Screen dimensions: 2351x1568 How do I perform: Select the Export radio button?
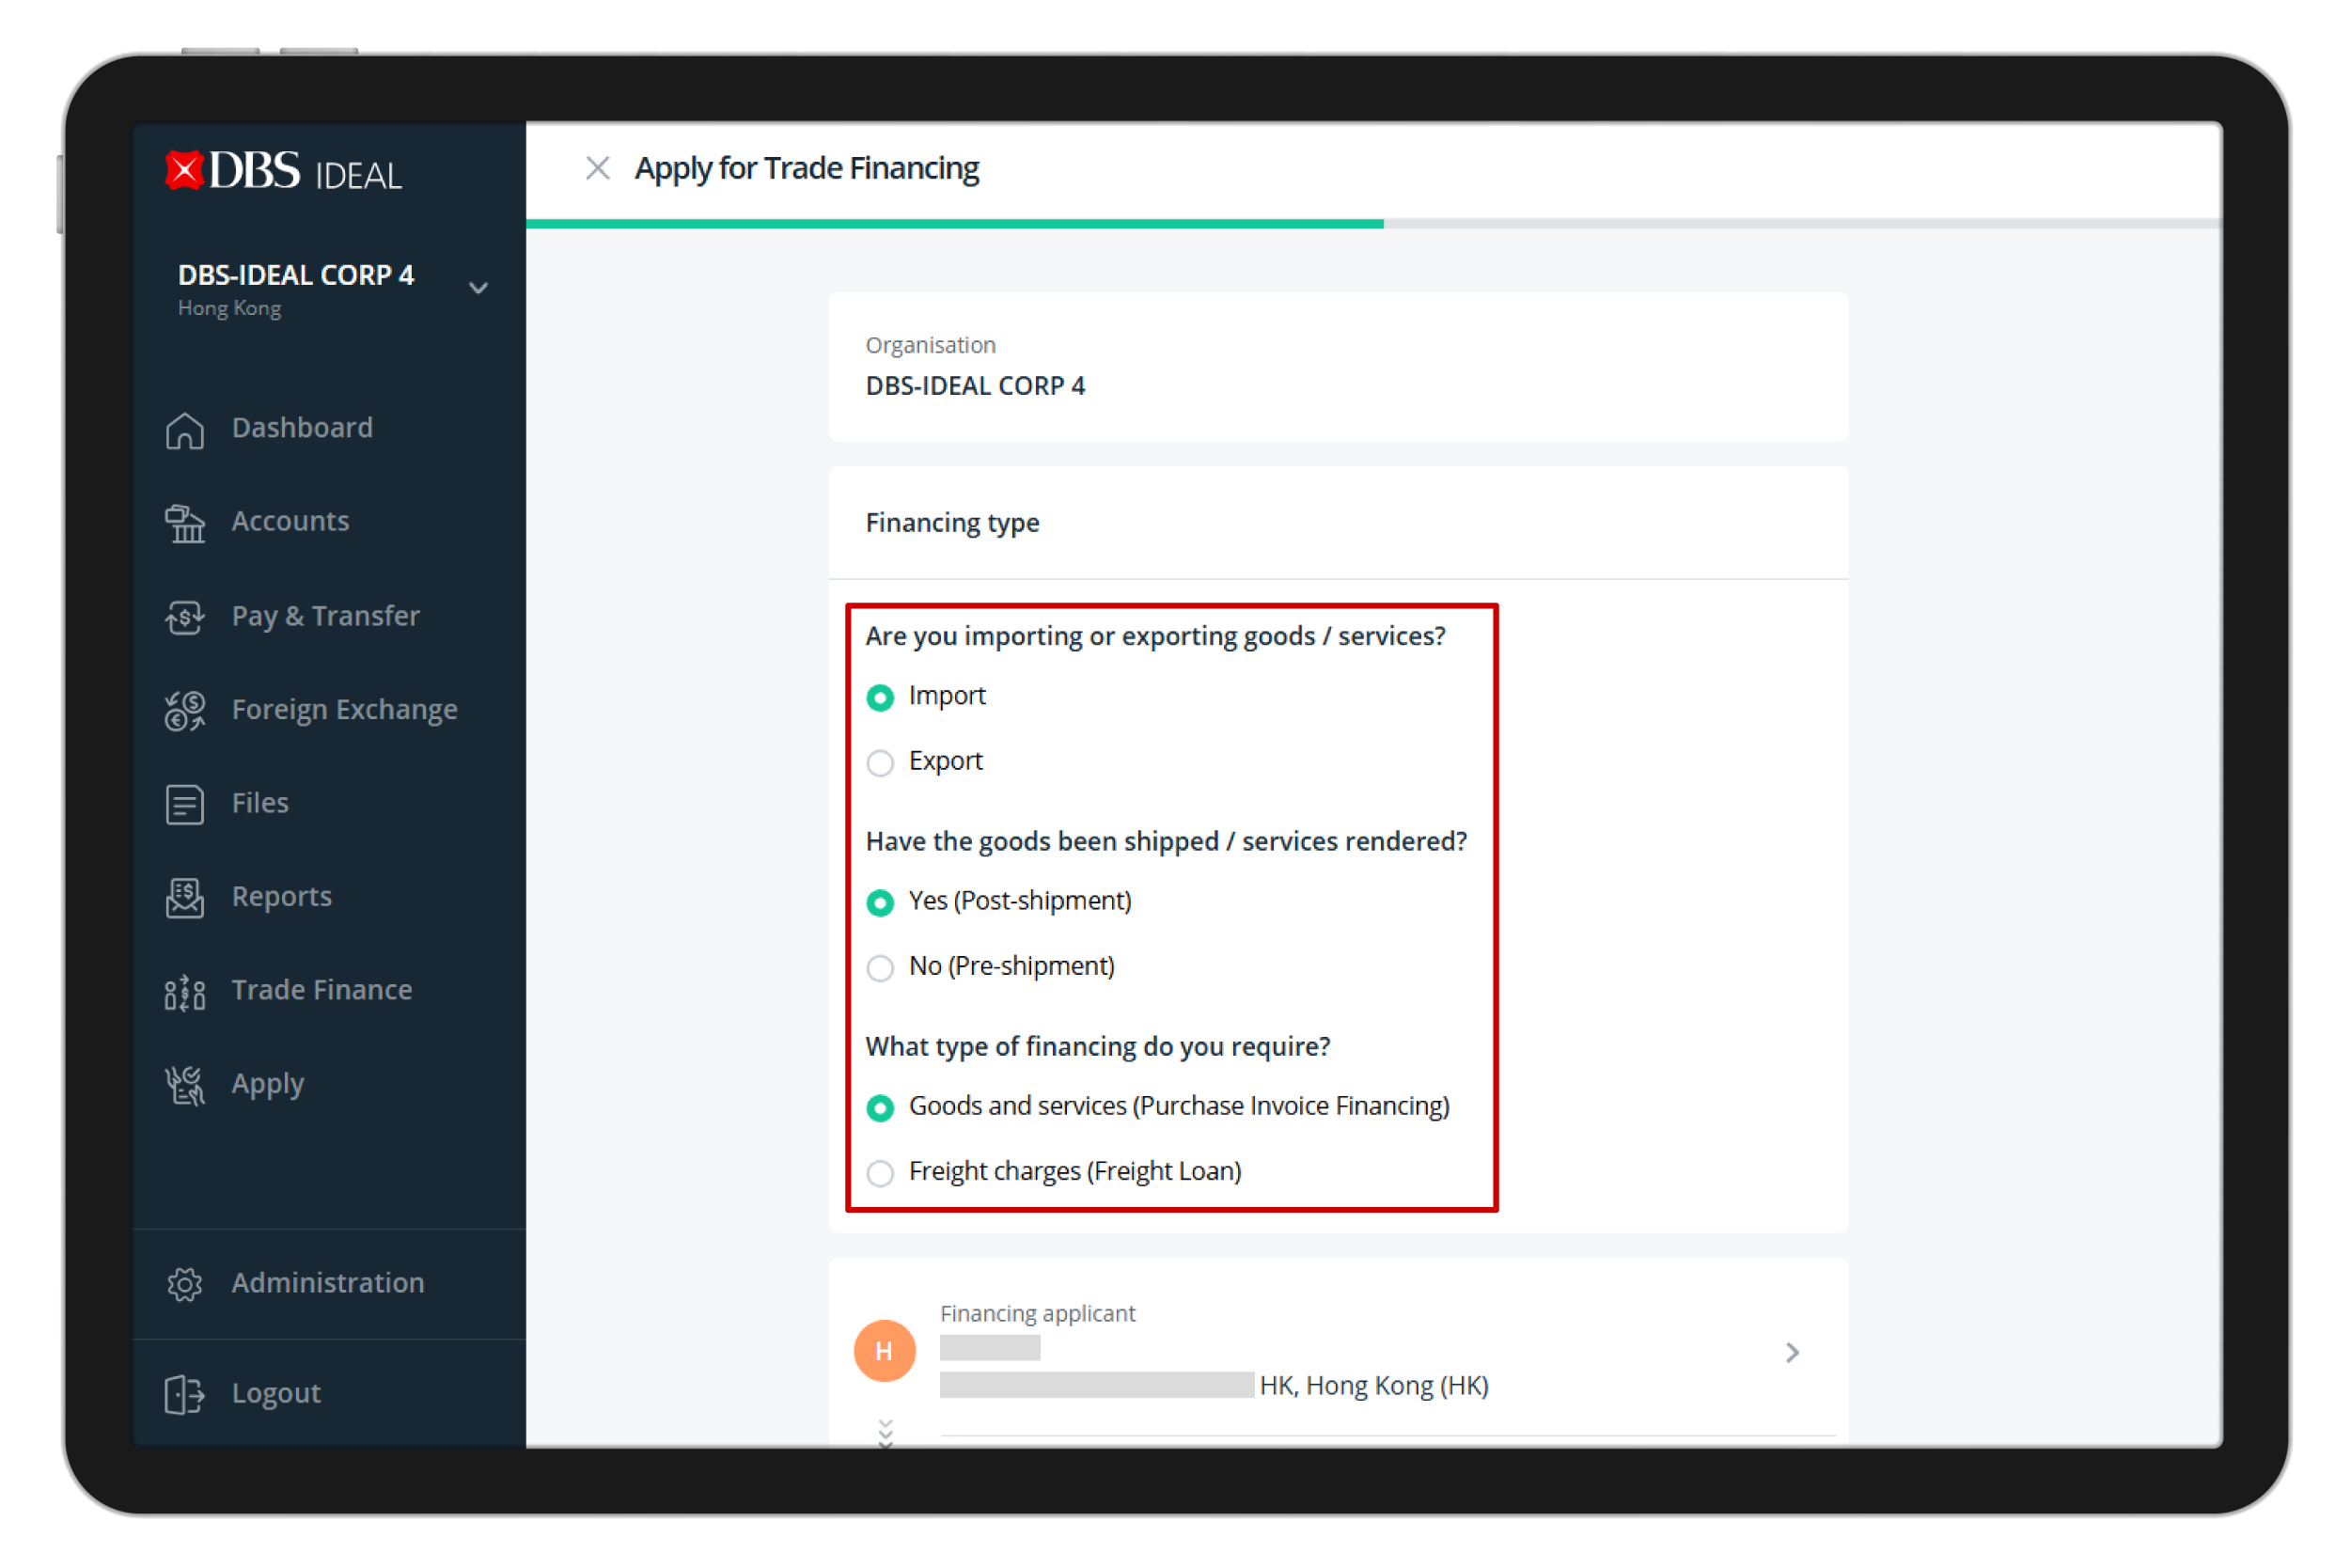click(x=880, y=763)
